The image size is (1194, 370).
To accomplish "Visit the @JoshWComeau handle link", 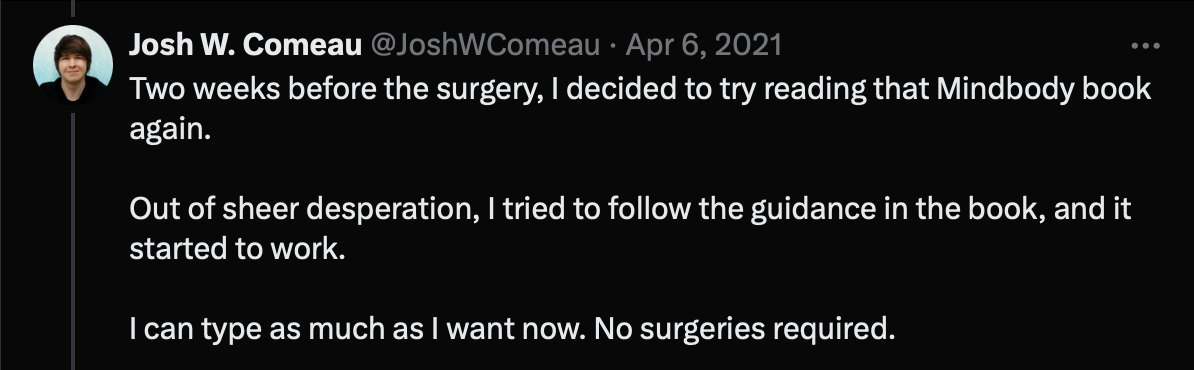I will [x=485, y=46].
